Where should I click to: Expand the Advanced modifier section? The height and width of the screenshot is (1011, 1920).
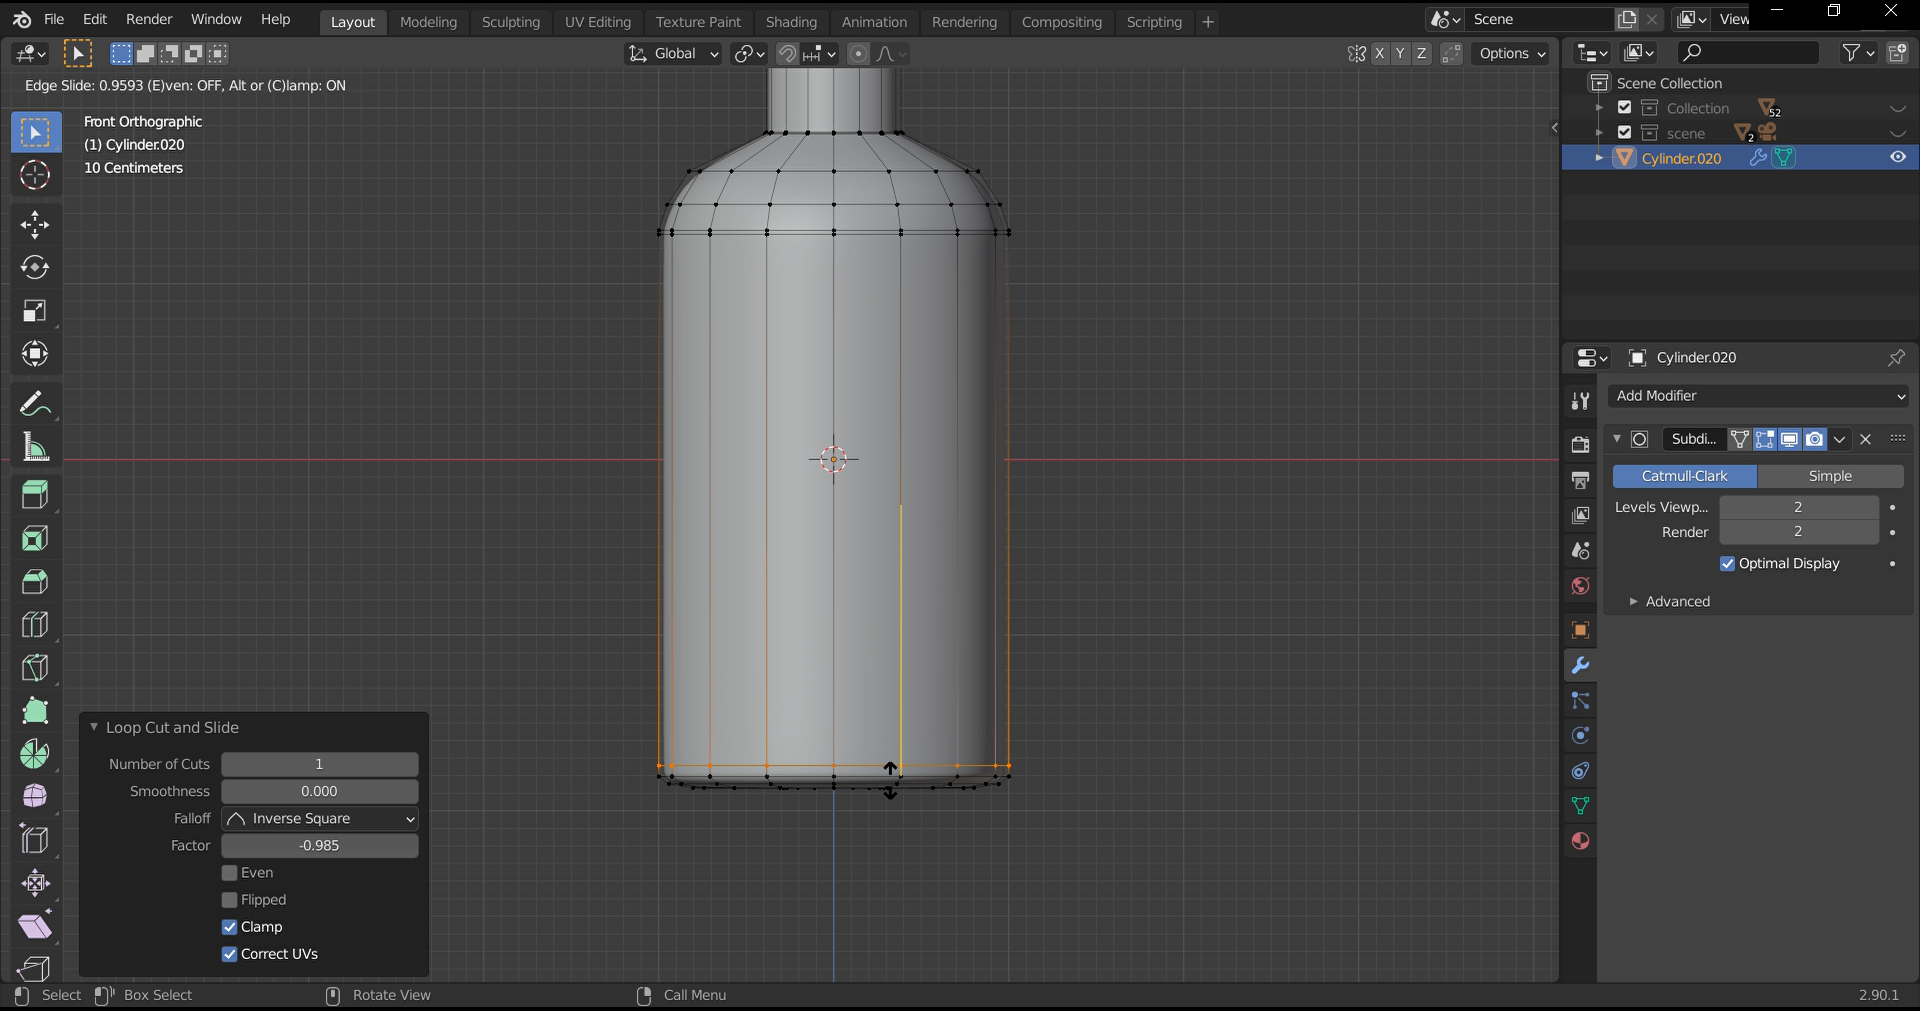1634,602
